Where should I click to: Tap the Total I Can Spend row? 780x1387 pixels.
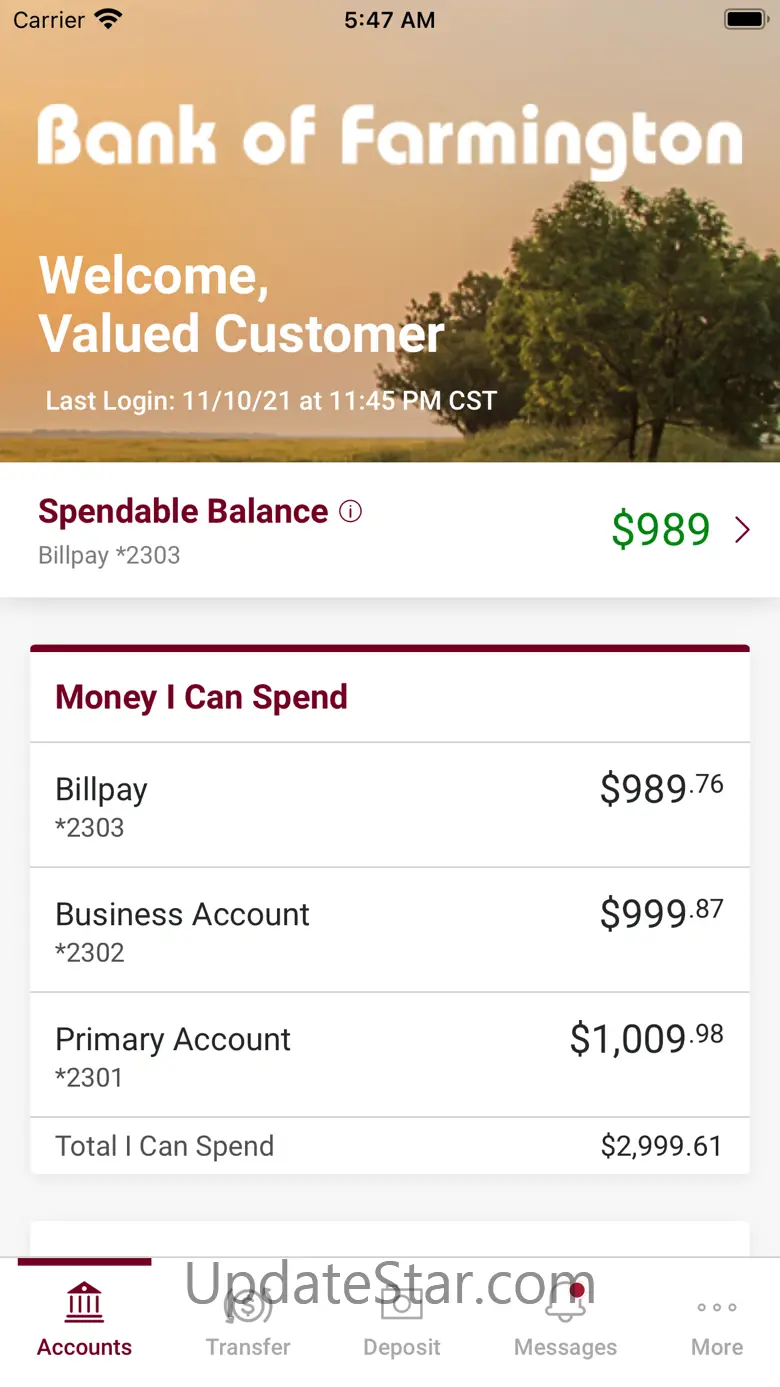coord(390,1146)
